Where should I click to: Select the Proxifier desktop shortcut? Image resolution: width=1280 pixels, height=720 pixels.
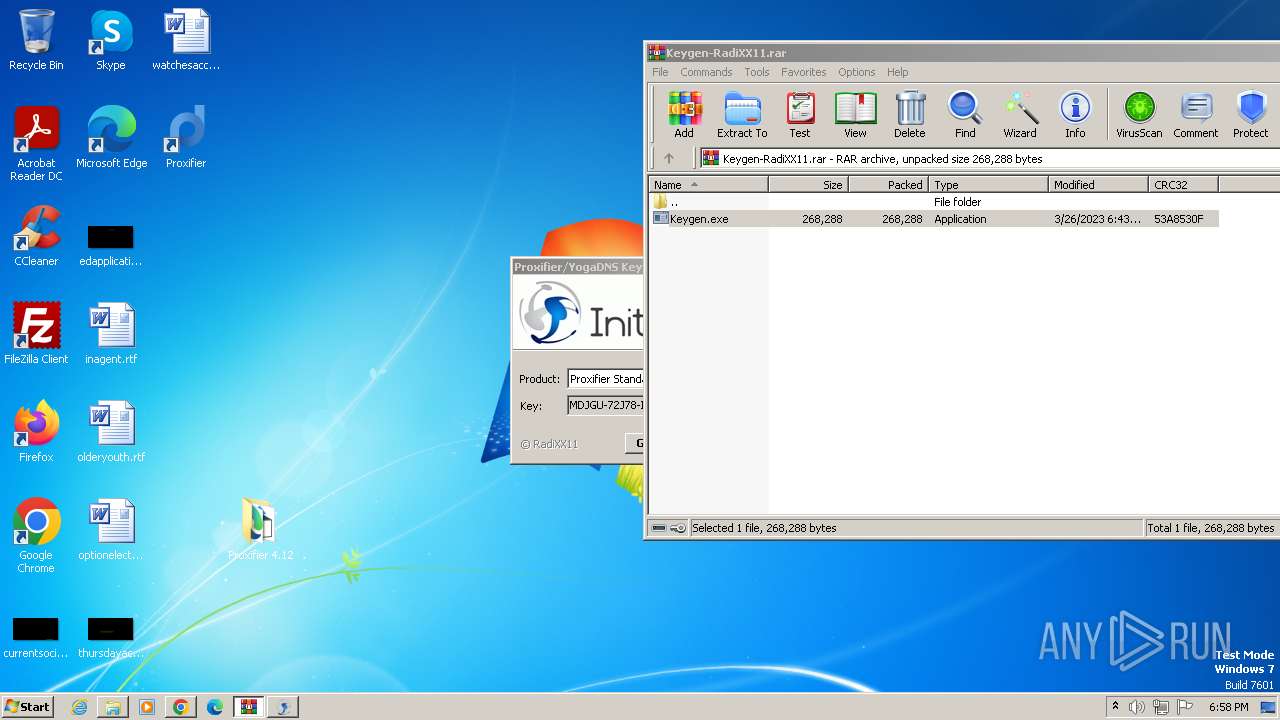tap(186, 139)
